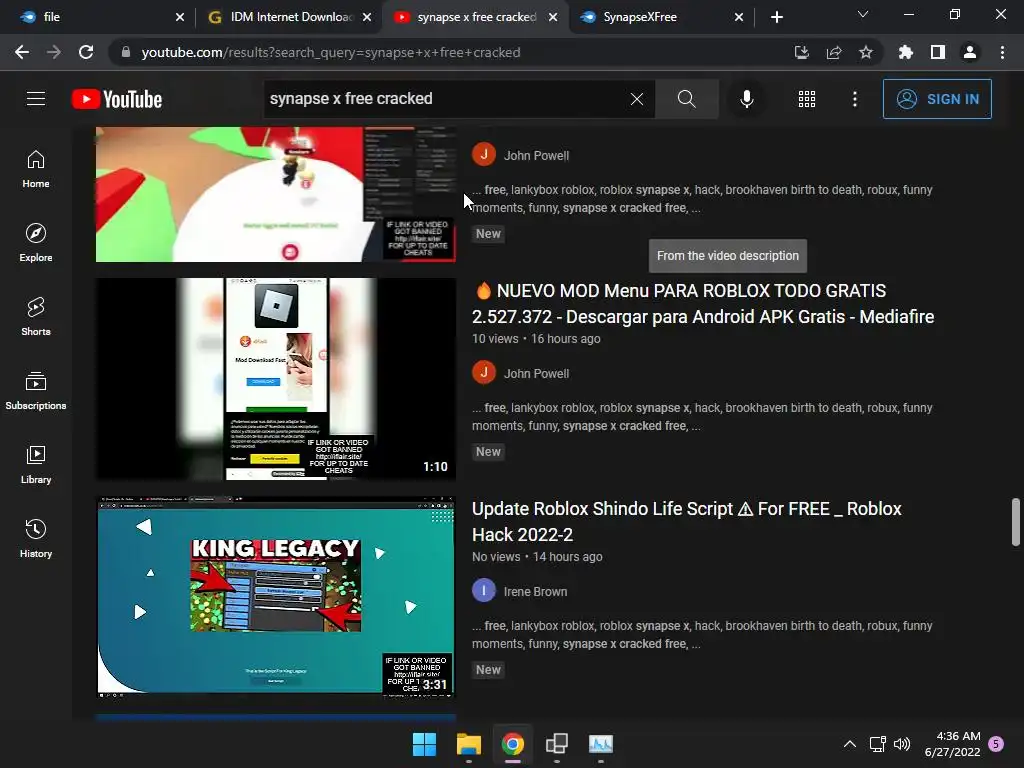Viewport: 1024px width, 768px height.
Task: Open Subscriptions in the sidebar
Action: [x=36, y=391]
